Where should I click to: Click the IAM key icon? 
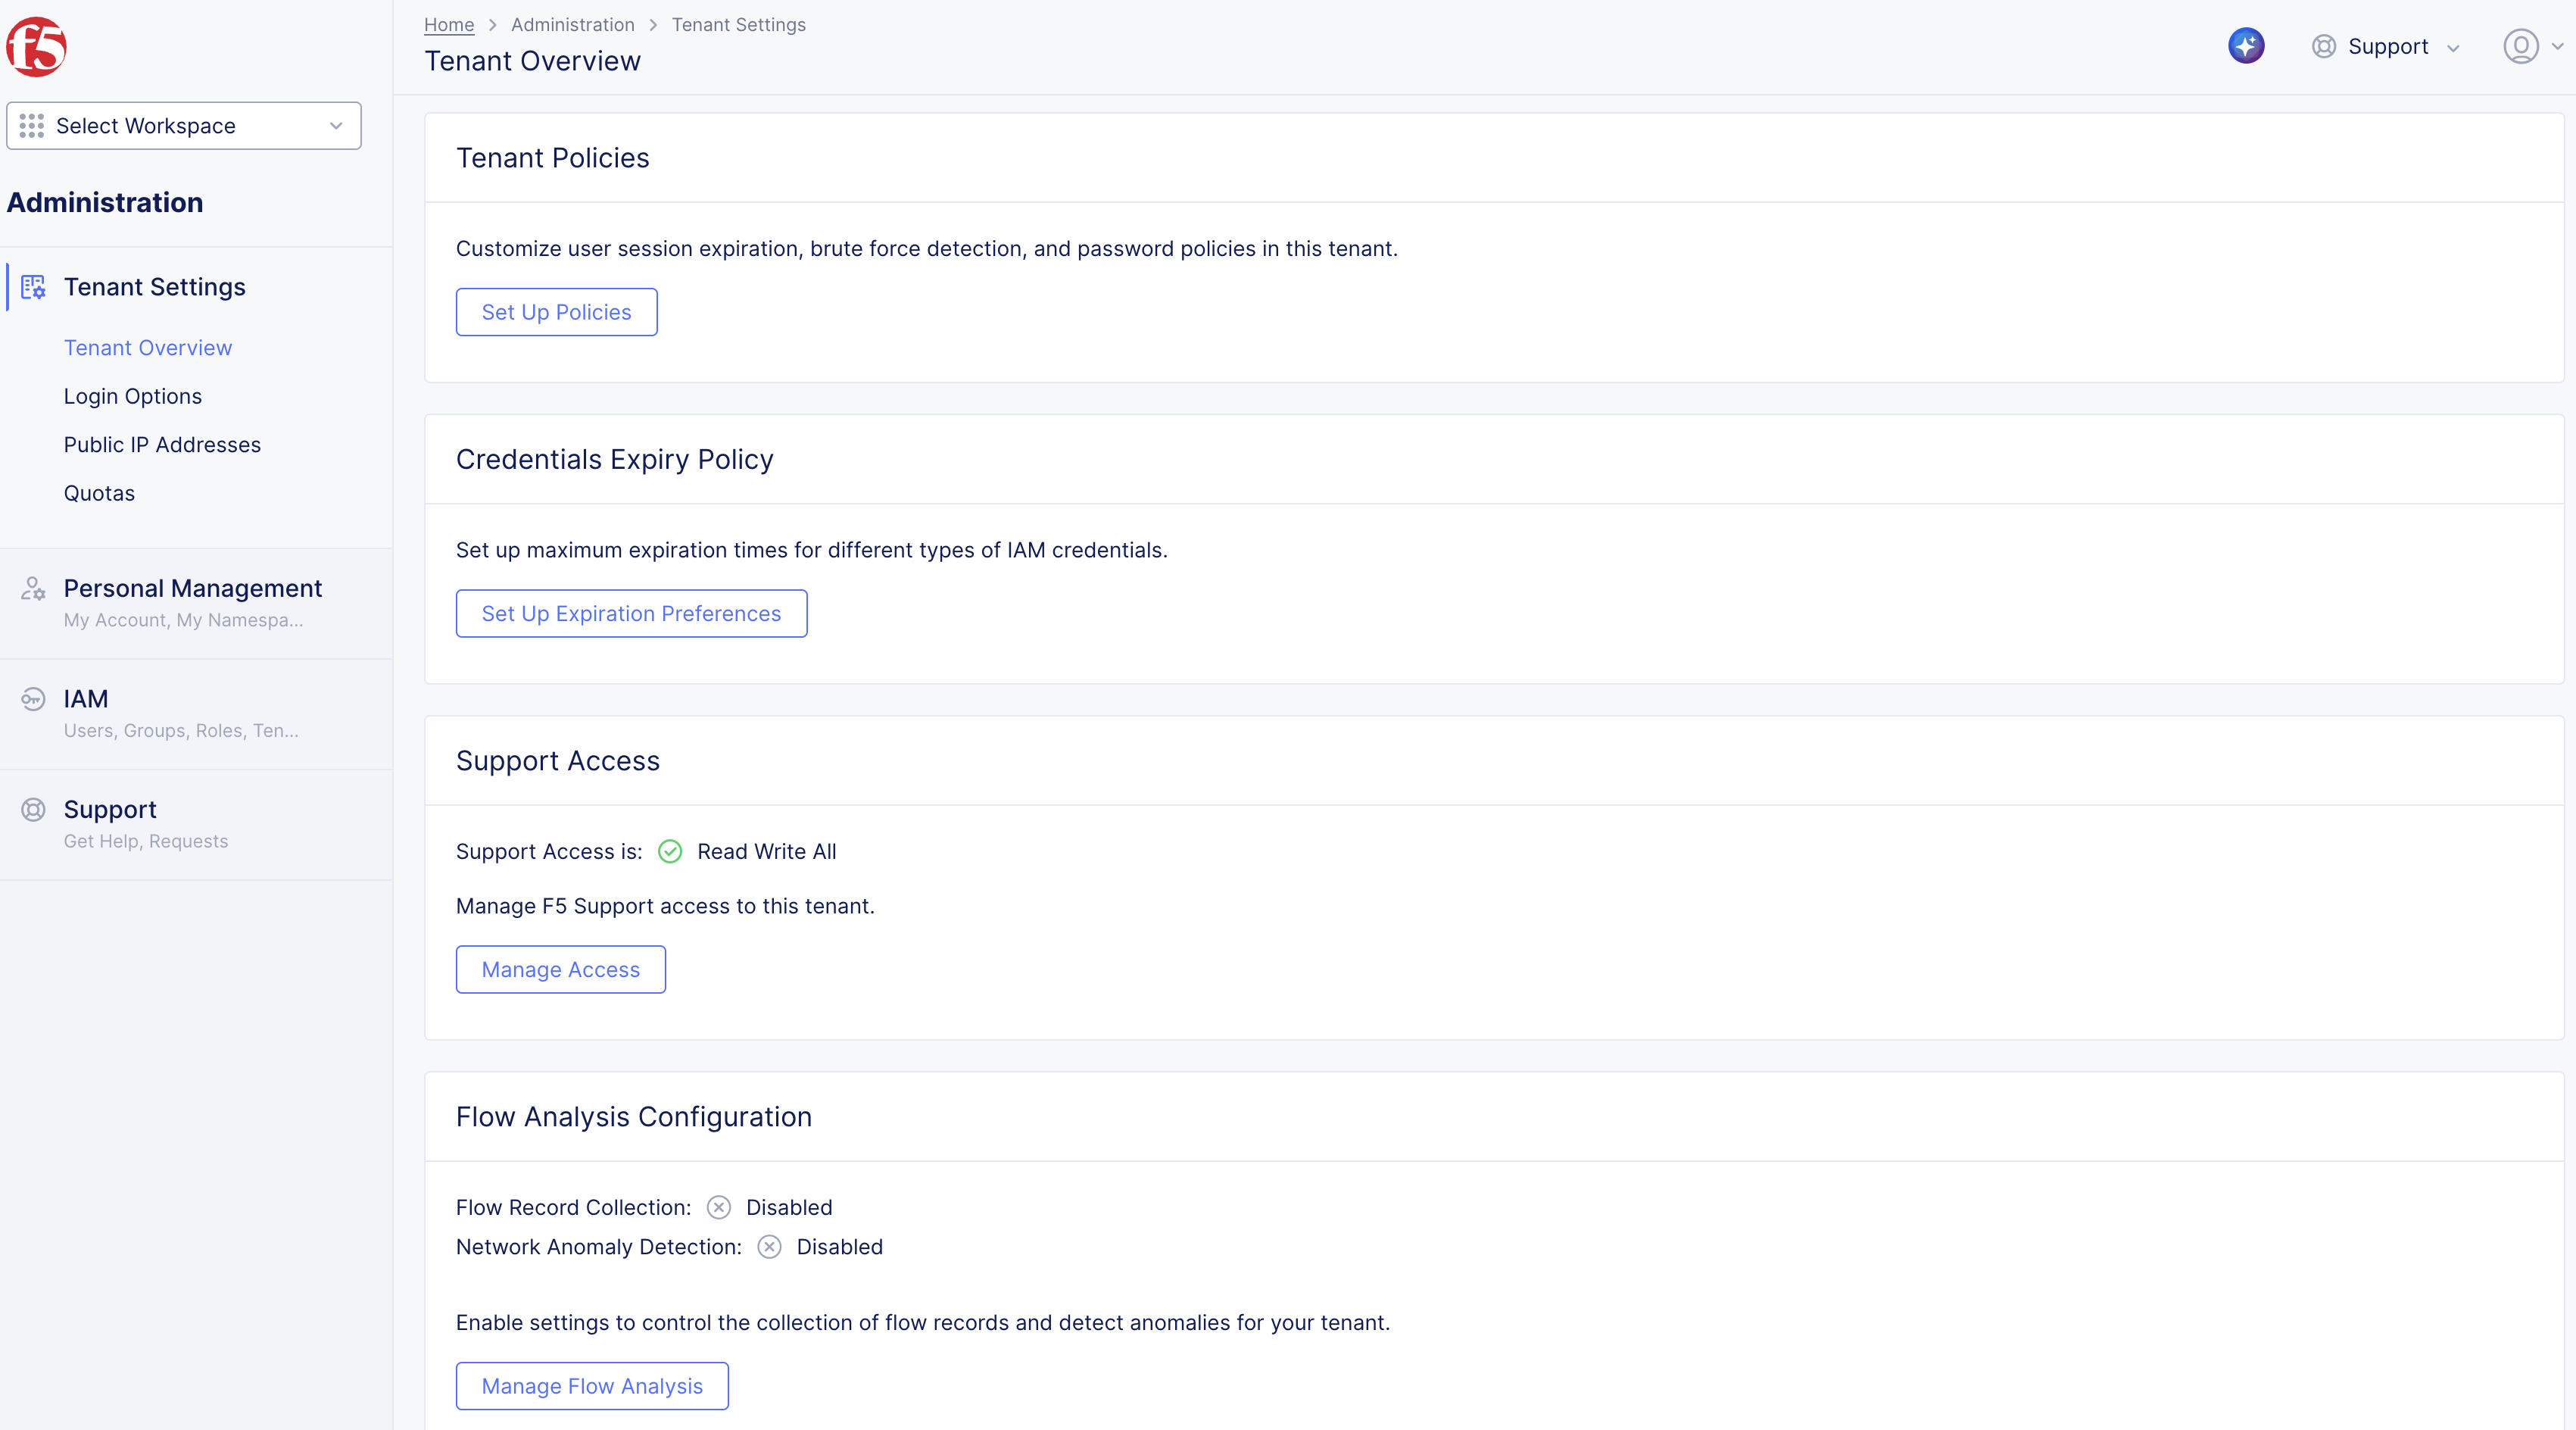[33, 699]
